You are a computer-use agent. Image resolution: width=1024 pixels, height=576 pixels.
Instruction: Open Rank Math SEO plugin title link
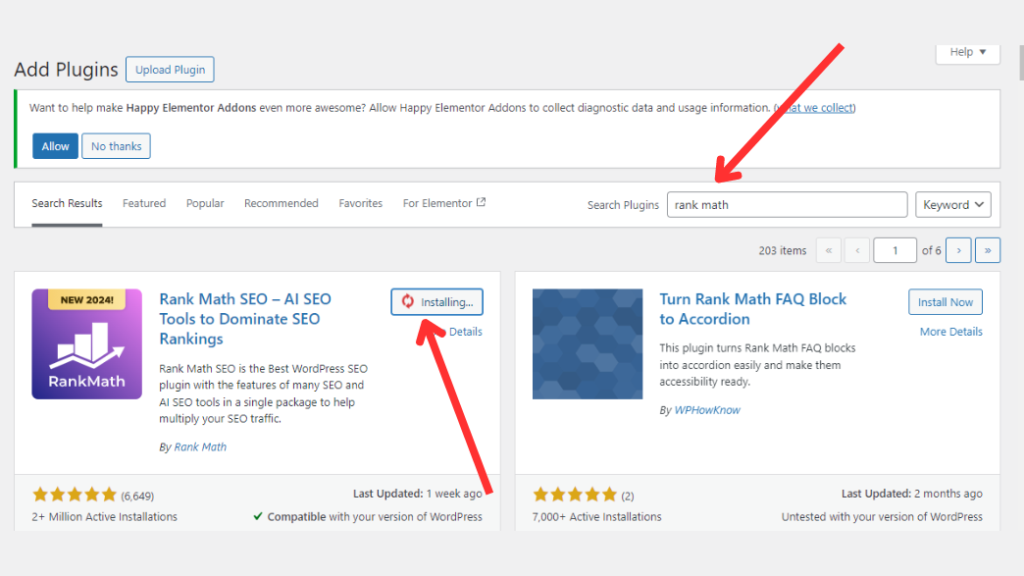[245, 319]
